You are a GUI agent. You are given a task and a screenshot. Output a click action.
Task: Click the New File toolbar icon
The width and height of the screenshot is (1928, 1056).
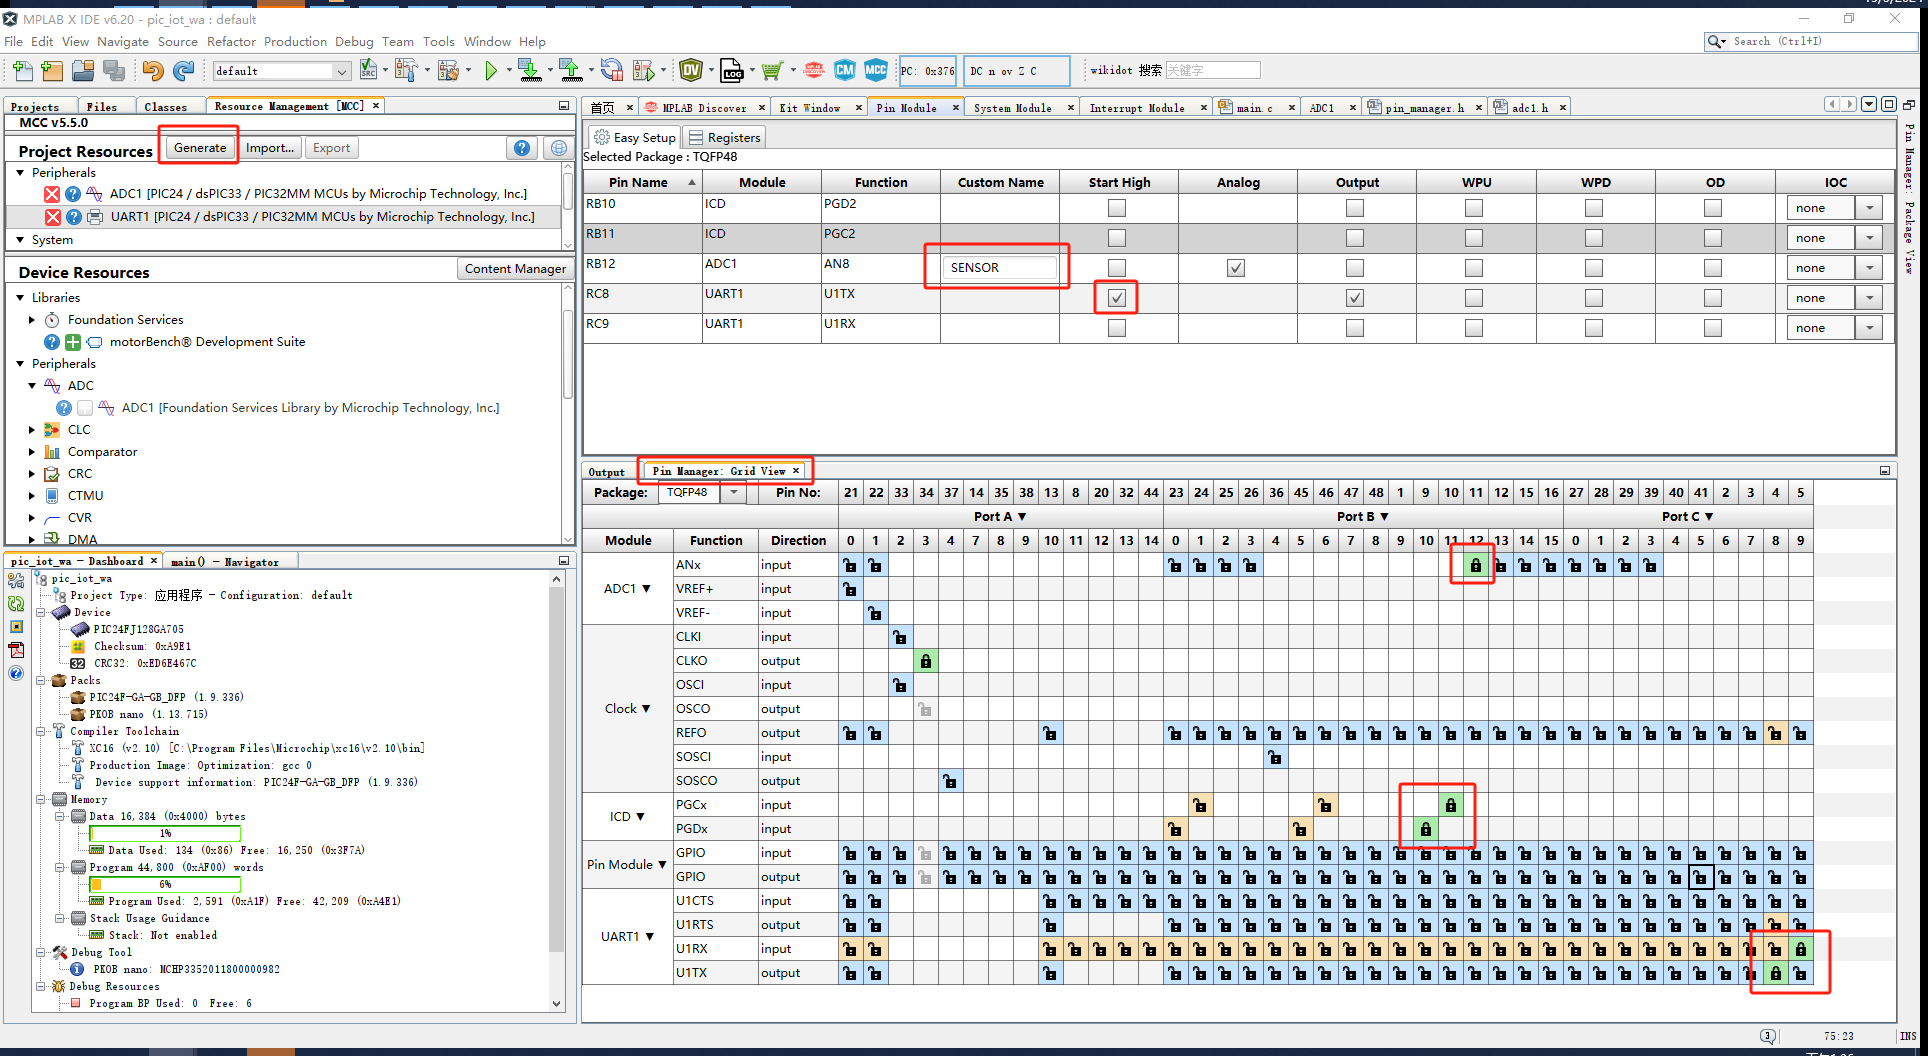pos(23,70)
